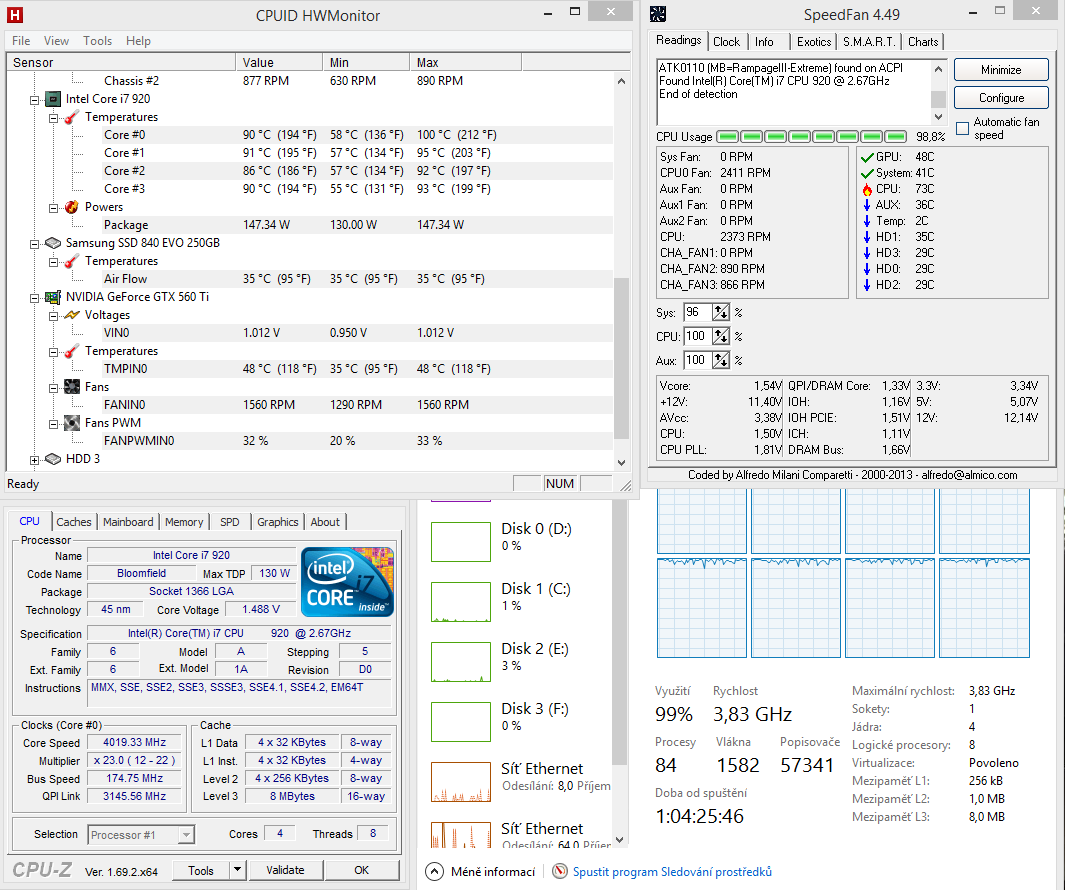
Task: Switch to the S.M.A.R.T. tab in SpeedFan
Action: (869, 42)
